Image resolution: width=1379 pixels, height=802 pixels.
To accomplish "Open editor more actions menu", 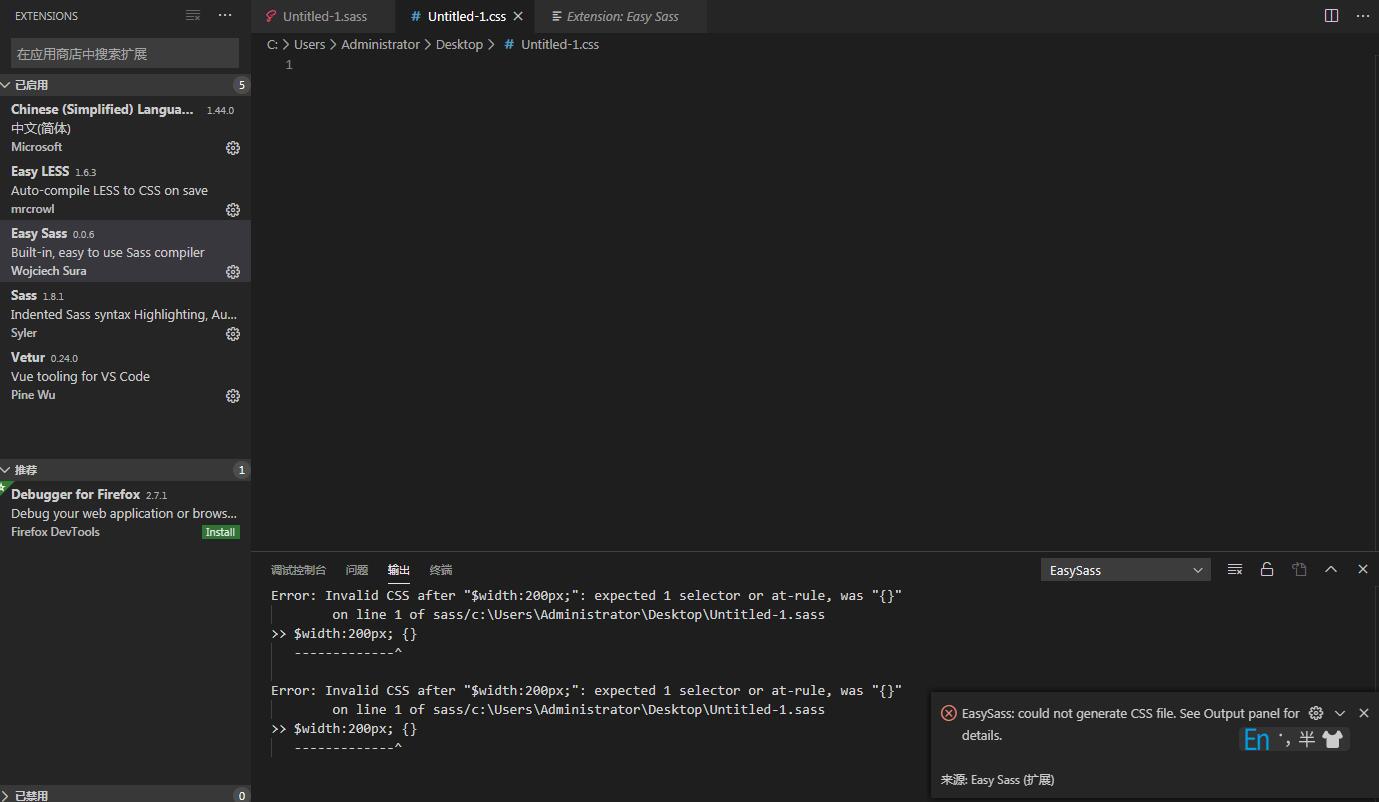I will (x=1362, y=16).
